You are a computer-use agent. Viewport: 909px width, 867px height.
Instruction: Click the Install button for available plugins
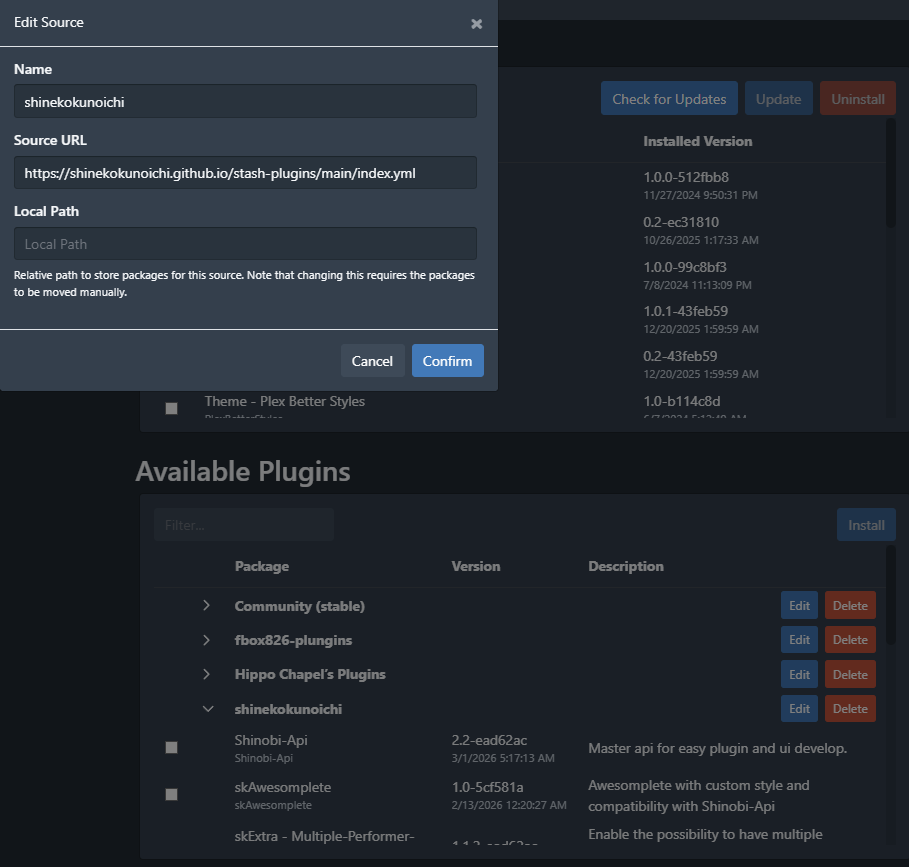pyautogui.click(x=866, y=525)
